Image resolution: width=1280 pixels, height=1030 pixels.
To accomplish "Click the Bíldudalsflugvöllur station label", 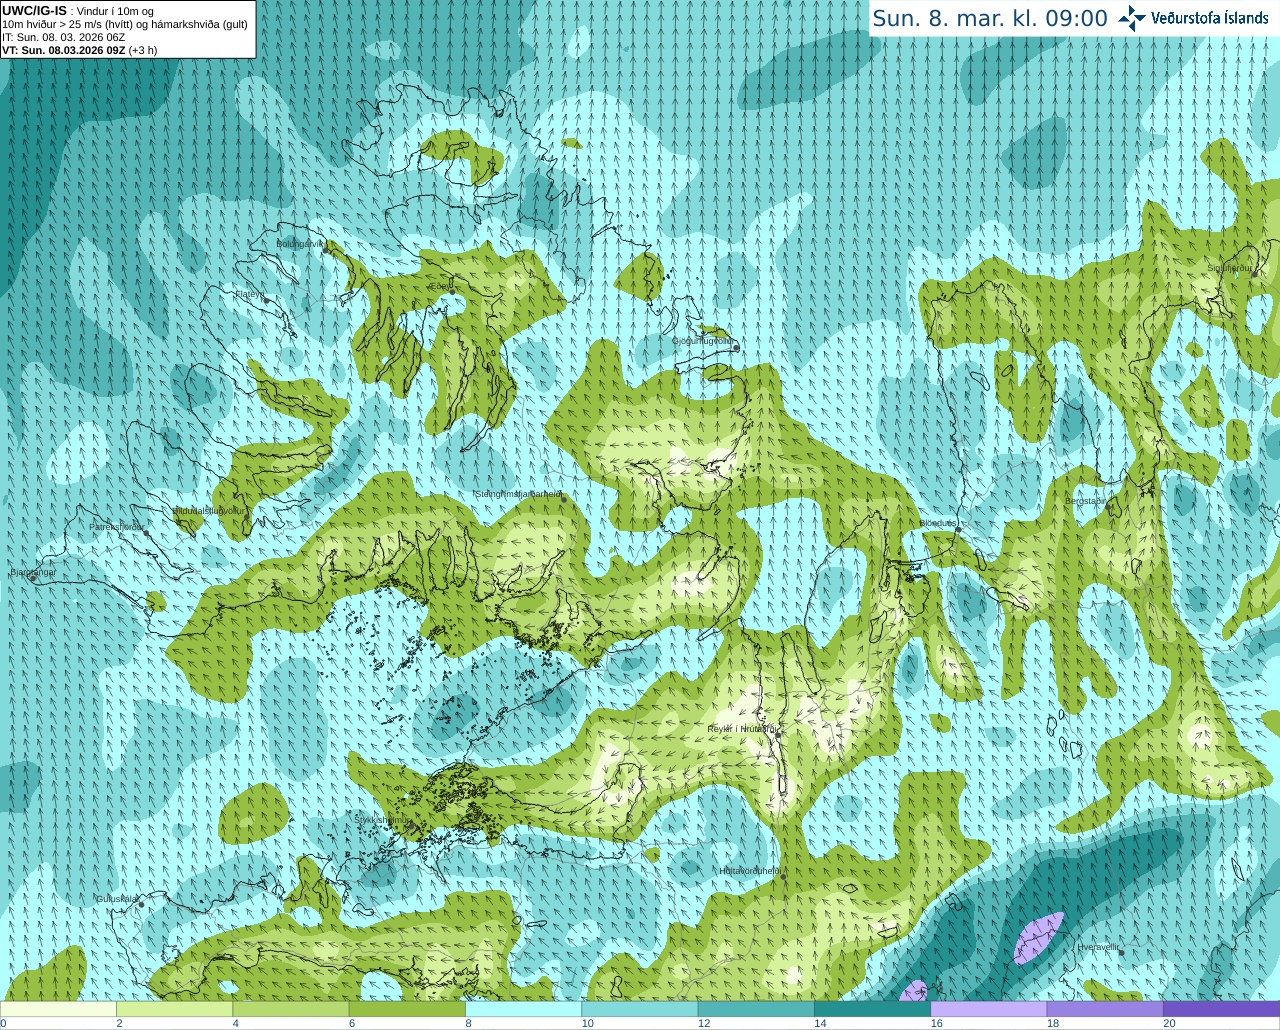I will pos(208,510).
